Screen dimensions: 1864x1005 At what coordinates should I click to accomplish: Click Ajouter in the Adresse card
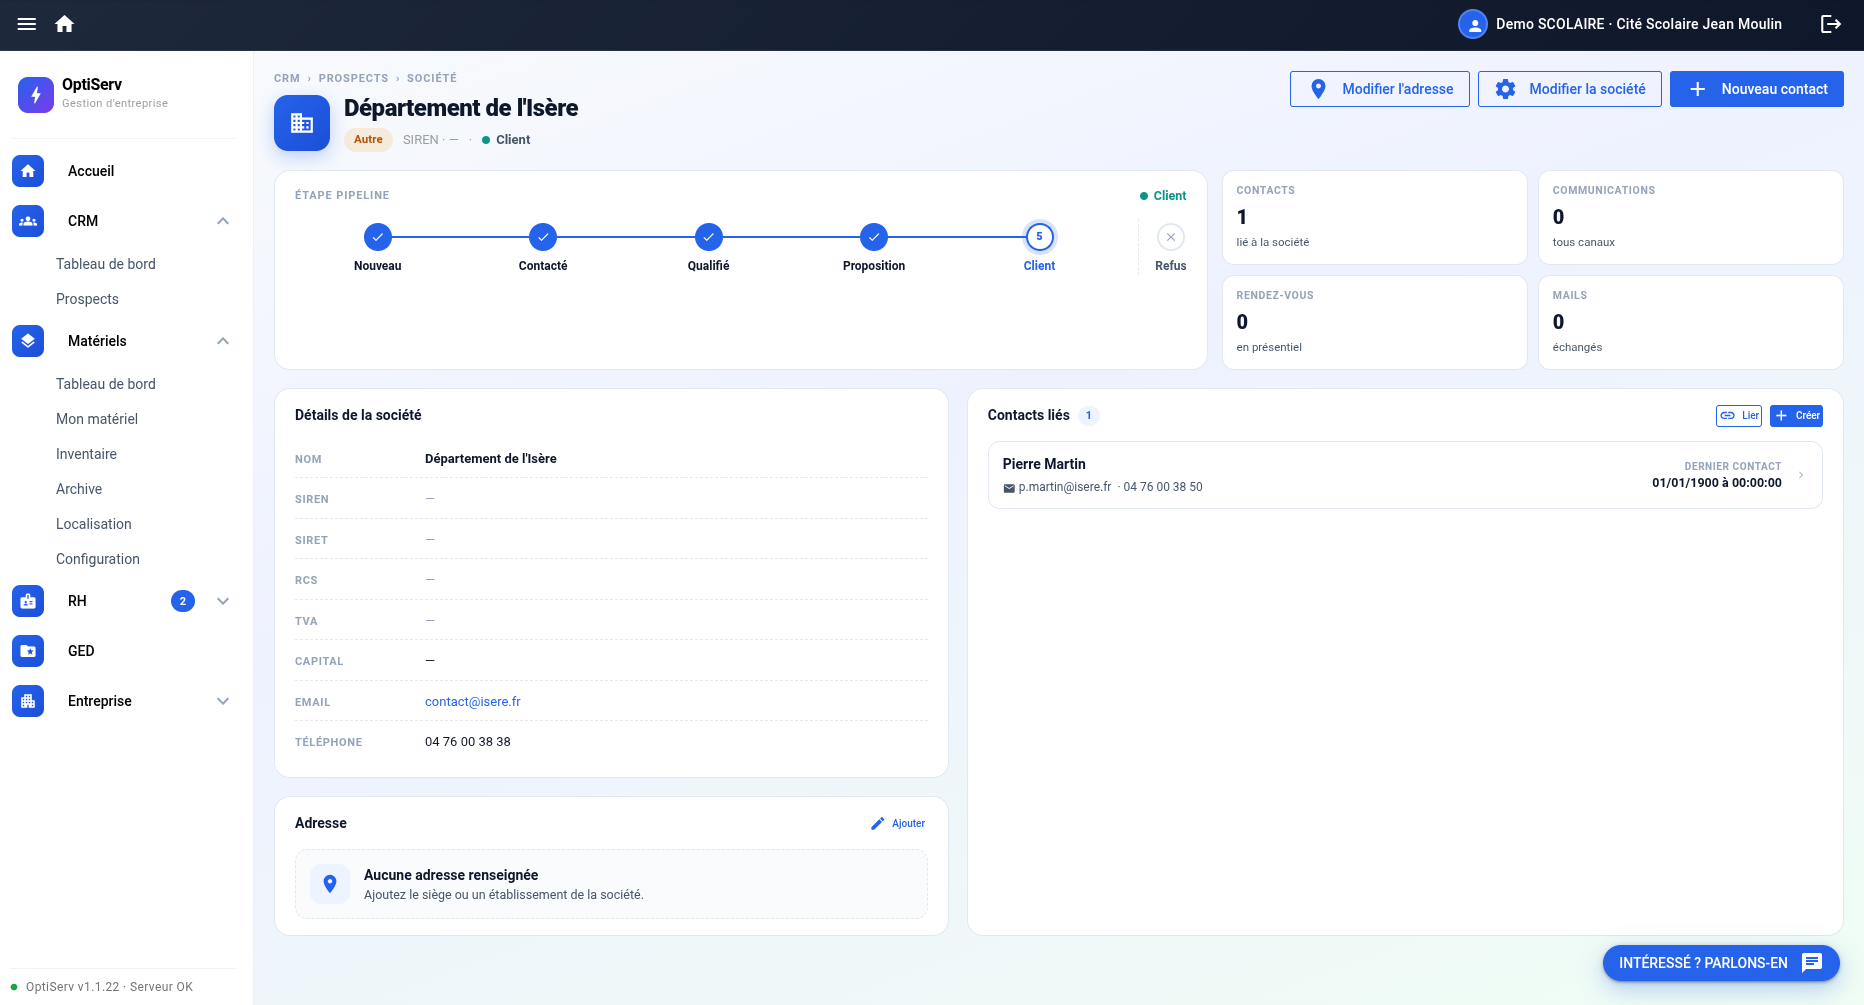pyautogui.click(x=898, y=824)
